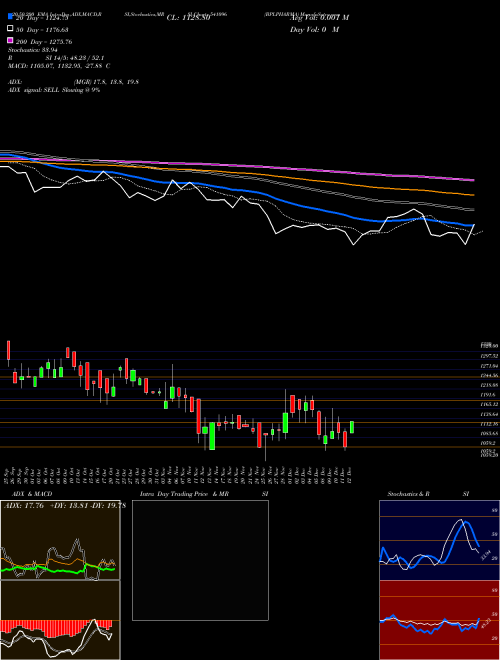Click the ADX line chart panel
The image size is (500, 660).
60,540
